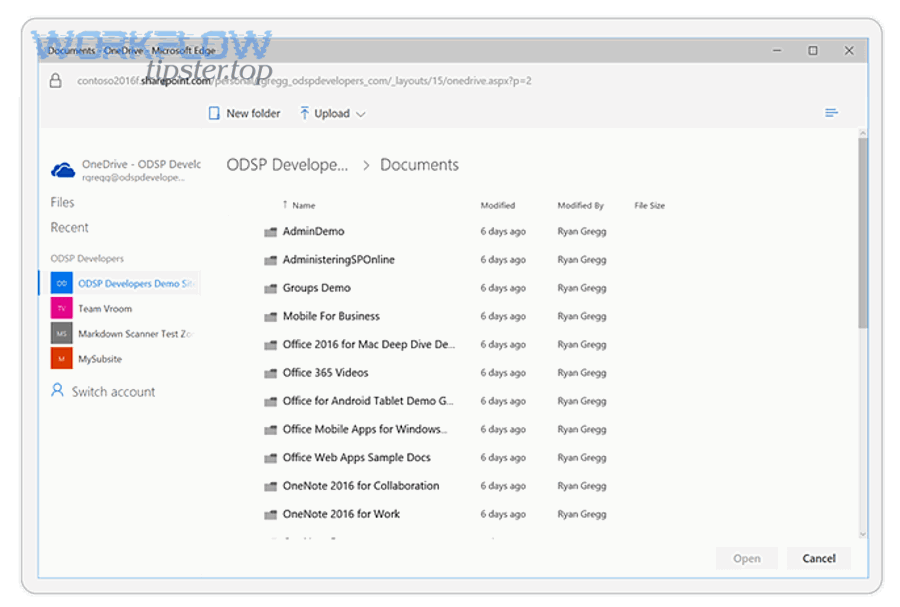This screenshot has width=900, height=607.
Task: Sort by the File Size column header
Action: point(649,205)
